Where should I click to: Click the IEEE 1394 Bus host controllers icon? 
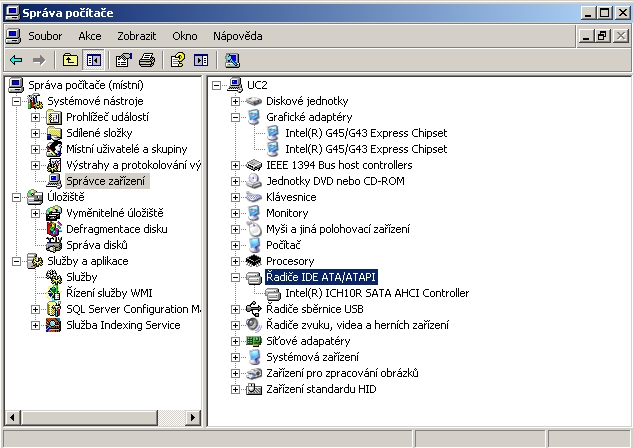coord(254,165)
